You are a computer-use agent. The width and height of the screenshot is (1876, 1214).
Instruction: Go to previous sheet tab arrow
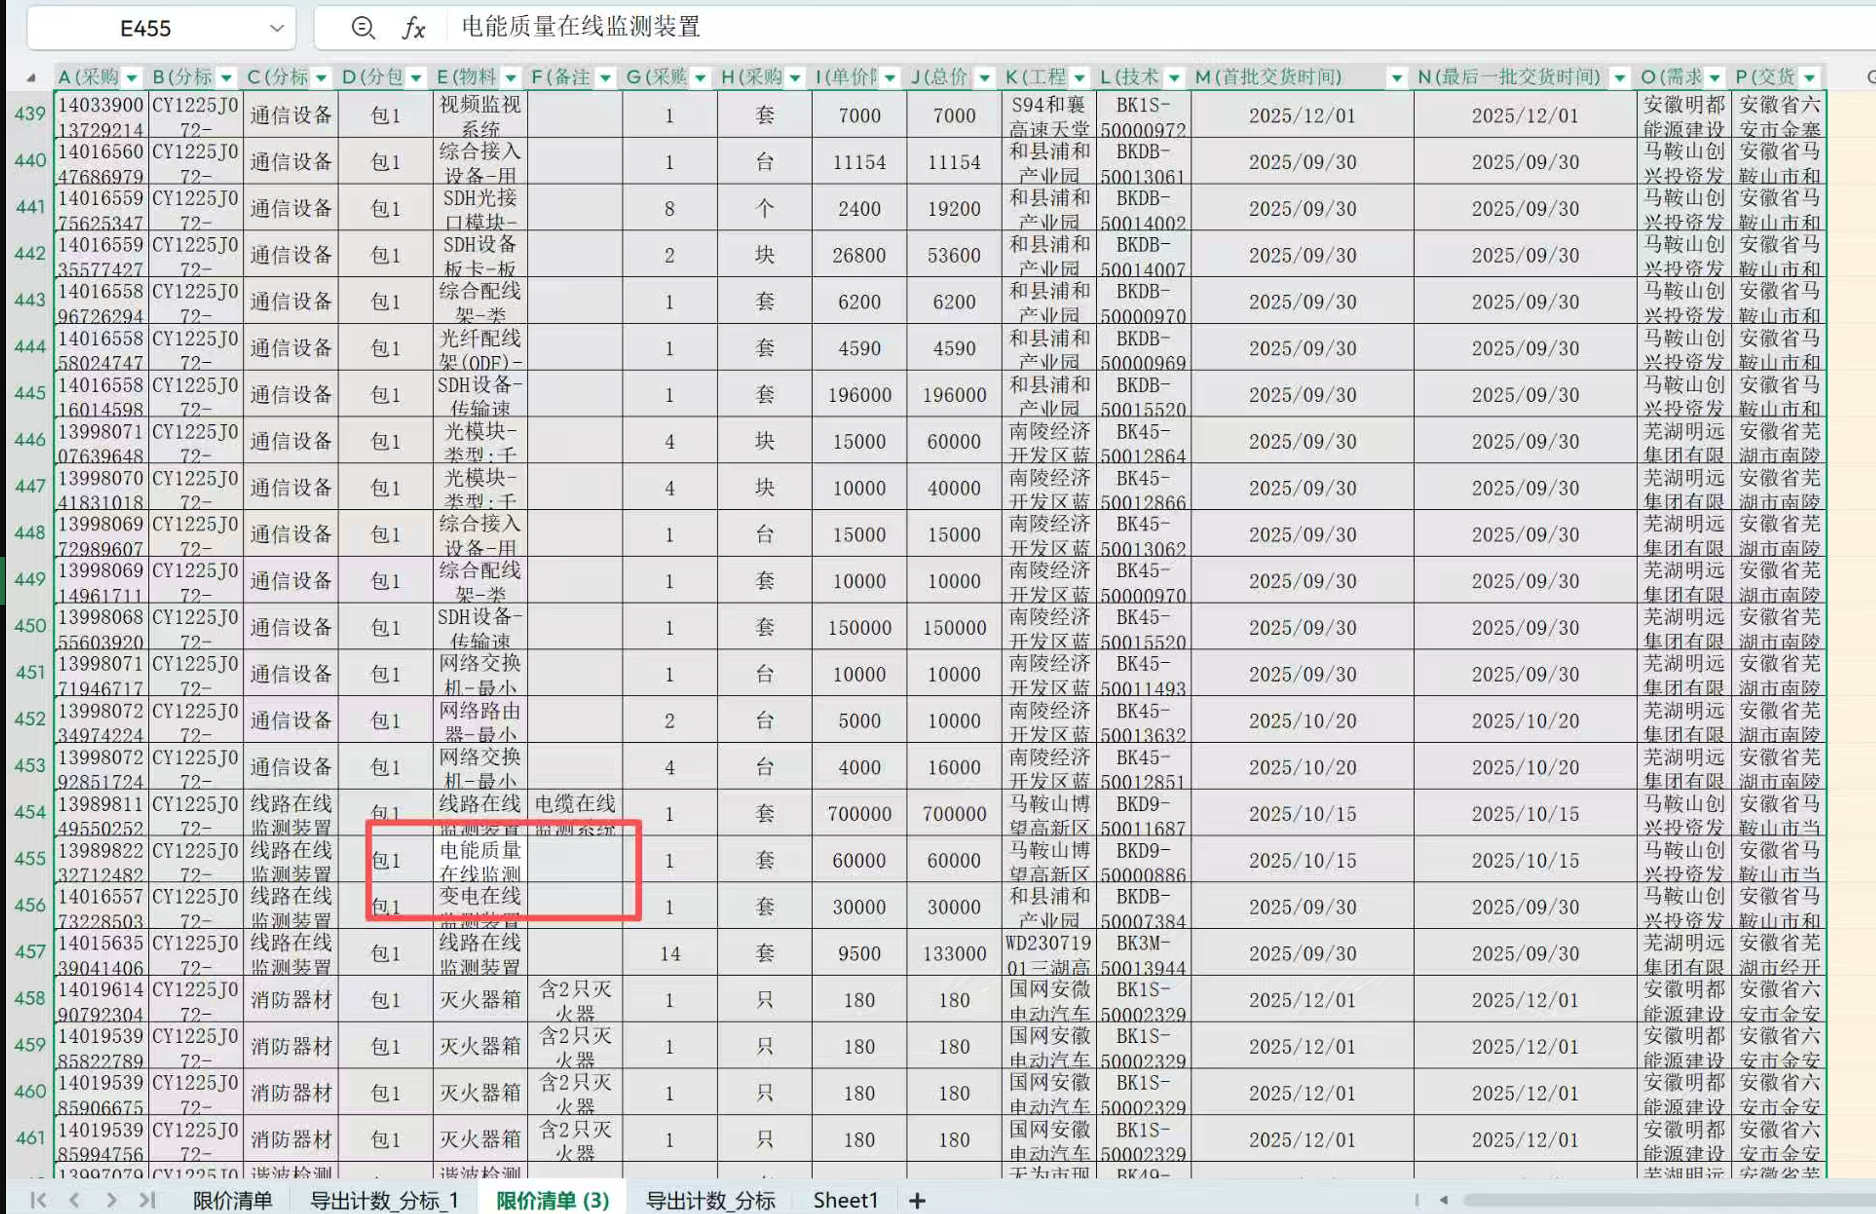click(74, 1200)
